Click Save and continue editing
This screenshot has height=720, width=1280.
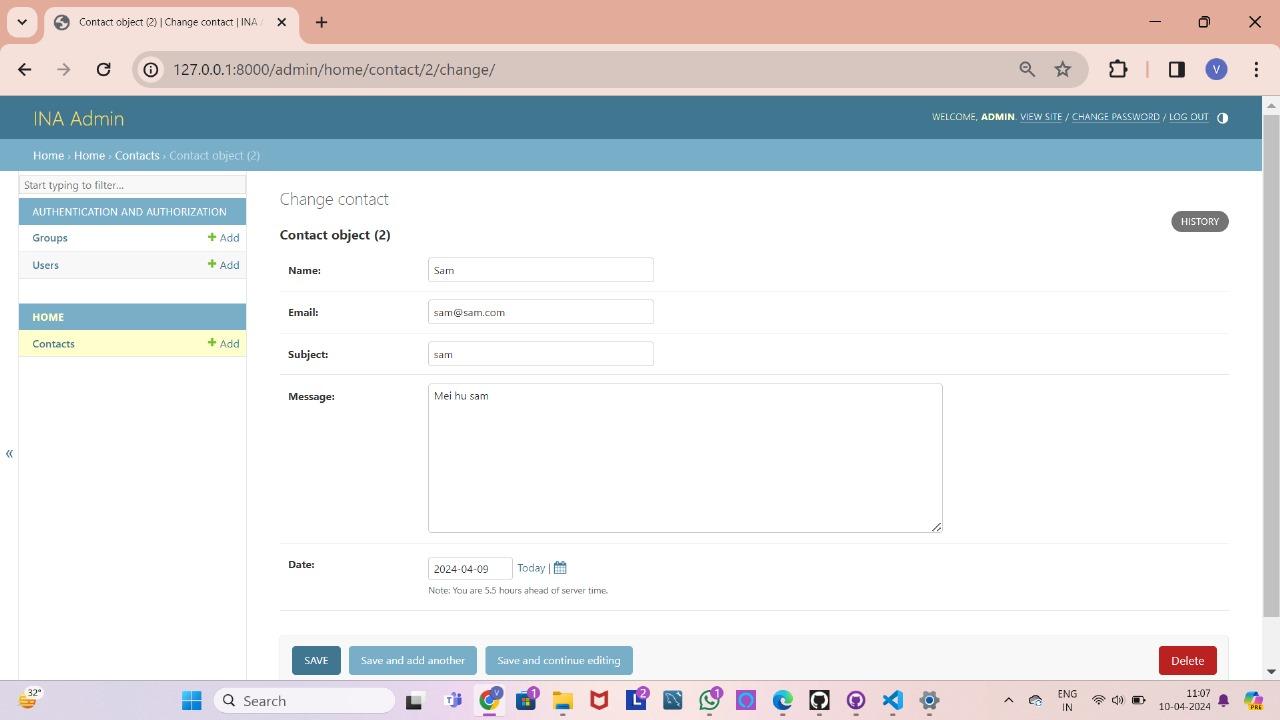pos(559,660)
